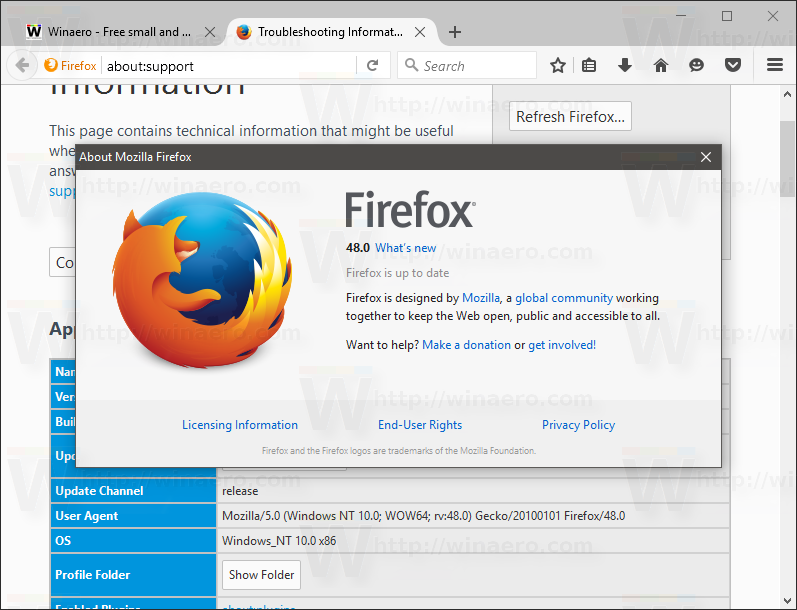Close the About Mozilla Firefox dialog

pos(706,157)
